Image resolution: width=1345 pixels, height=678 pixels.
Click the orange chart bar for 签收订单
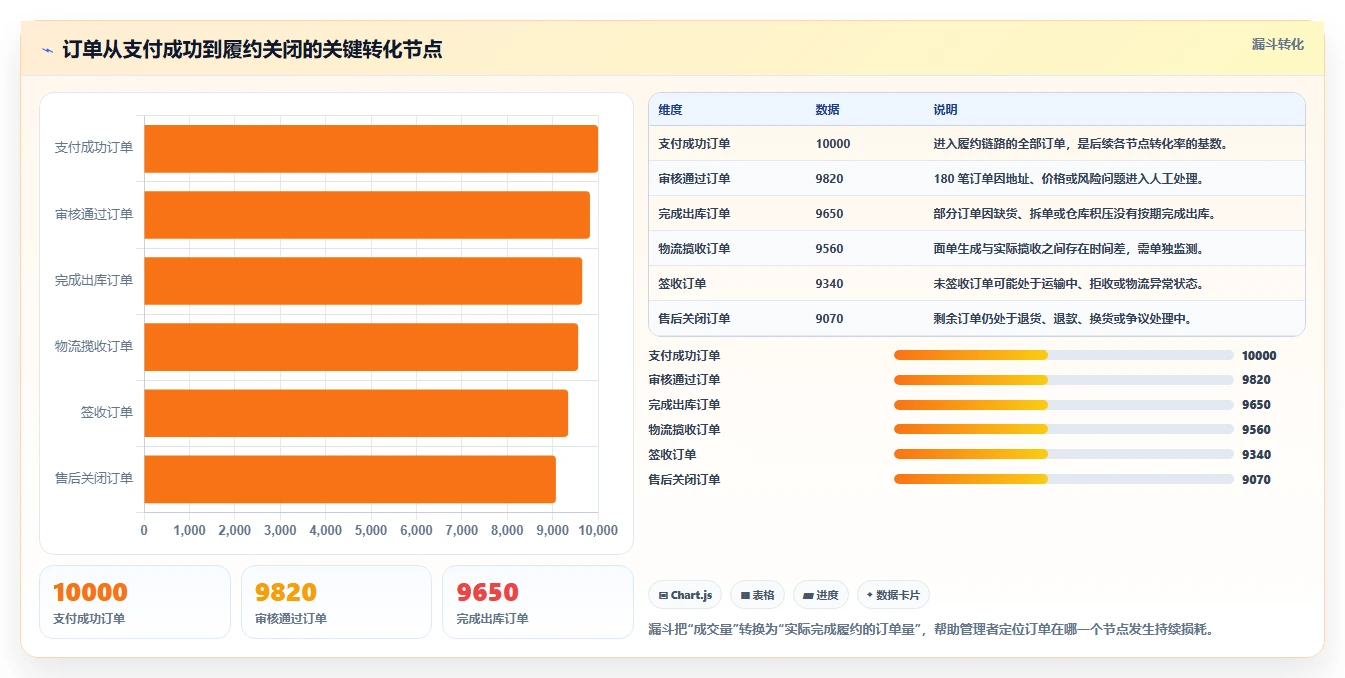pos(356,413)
